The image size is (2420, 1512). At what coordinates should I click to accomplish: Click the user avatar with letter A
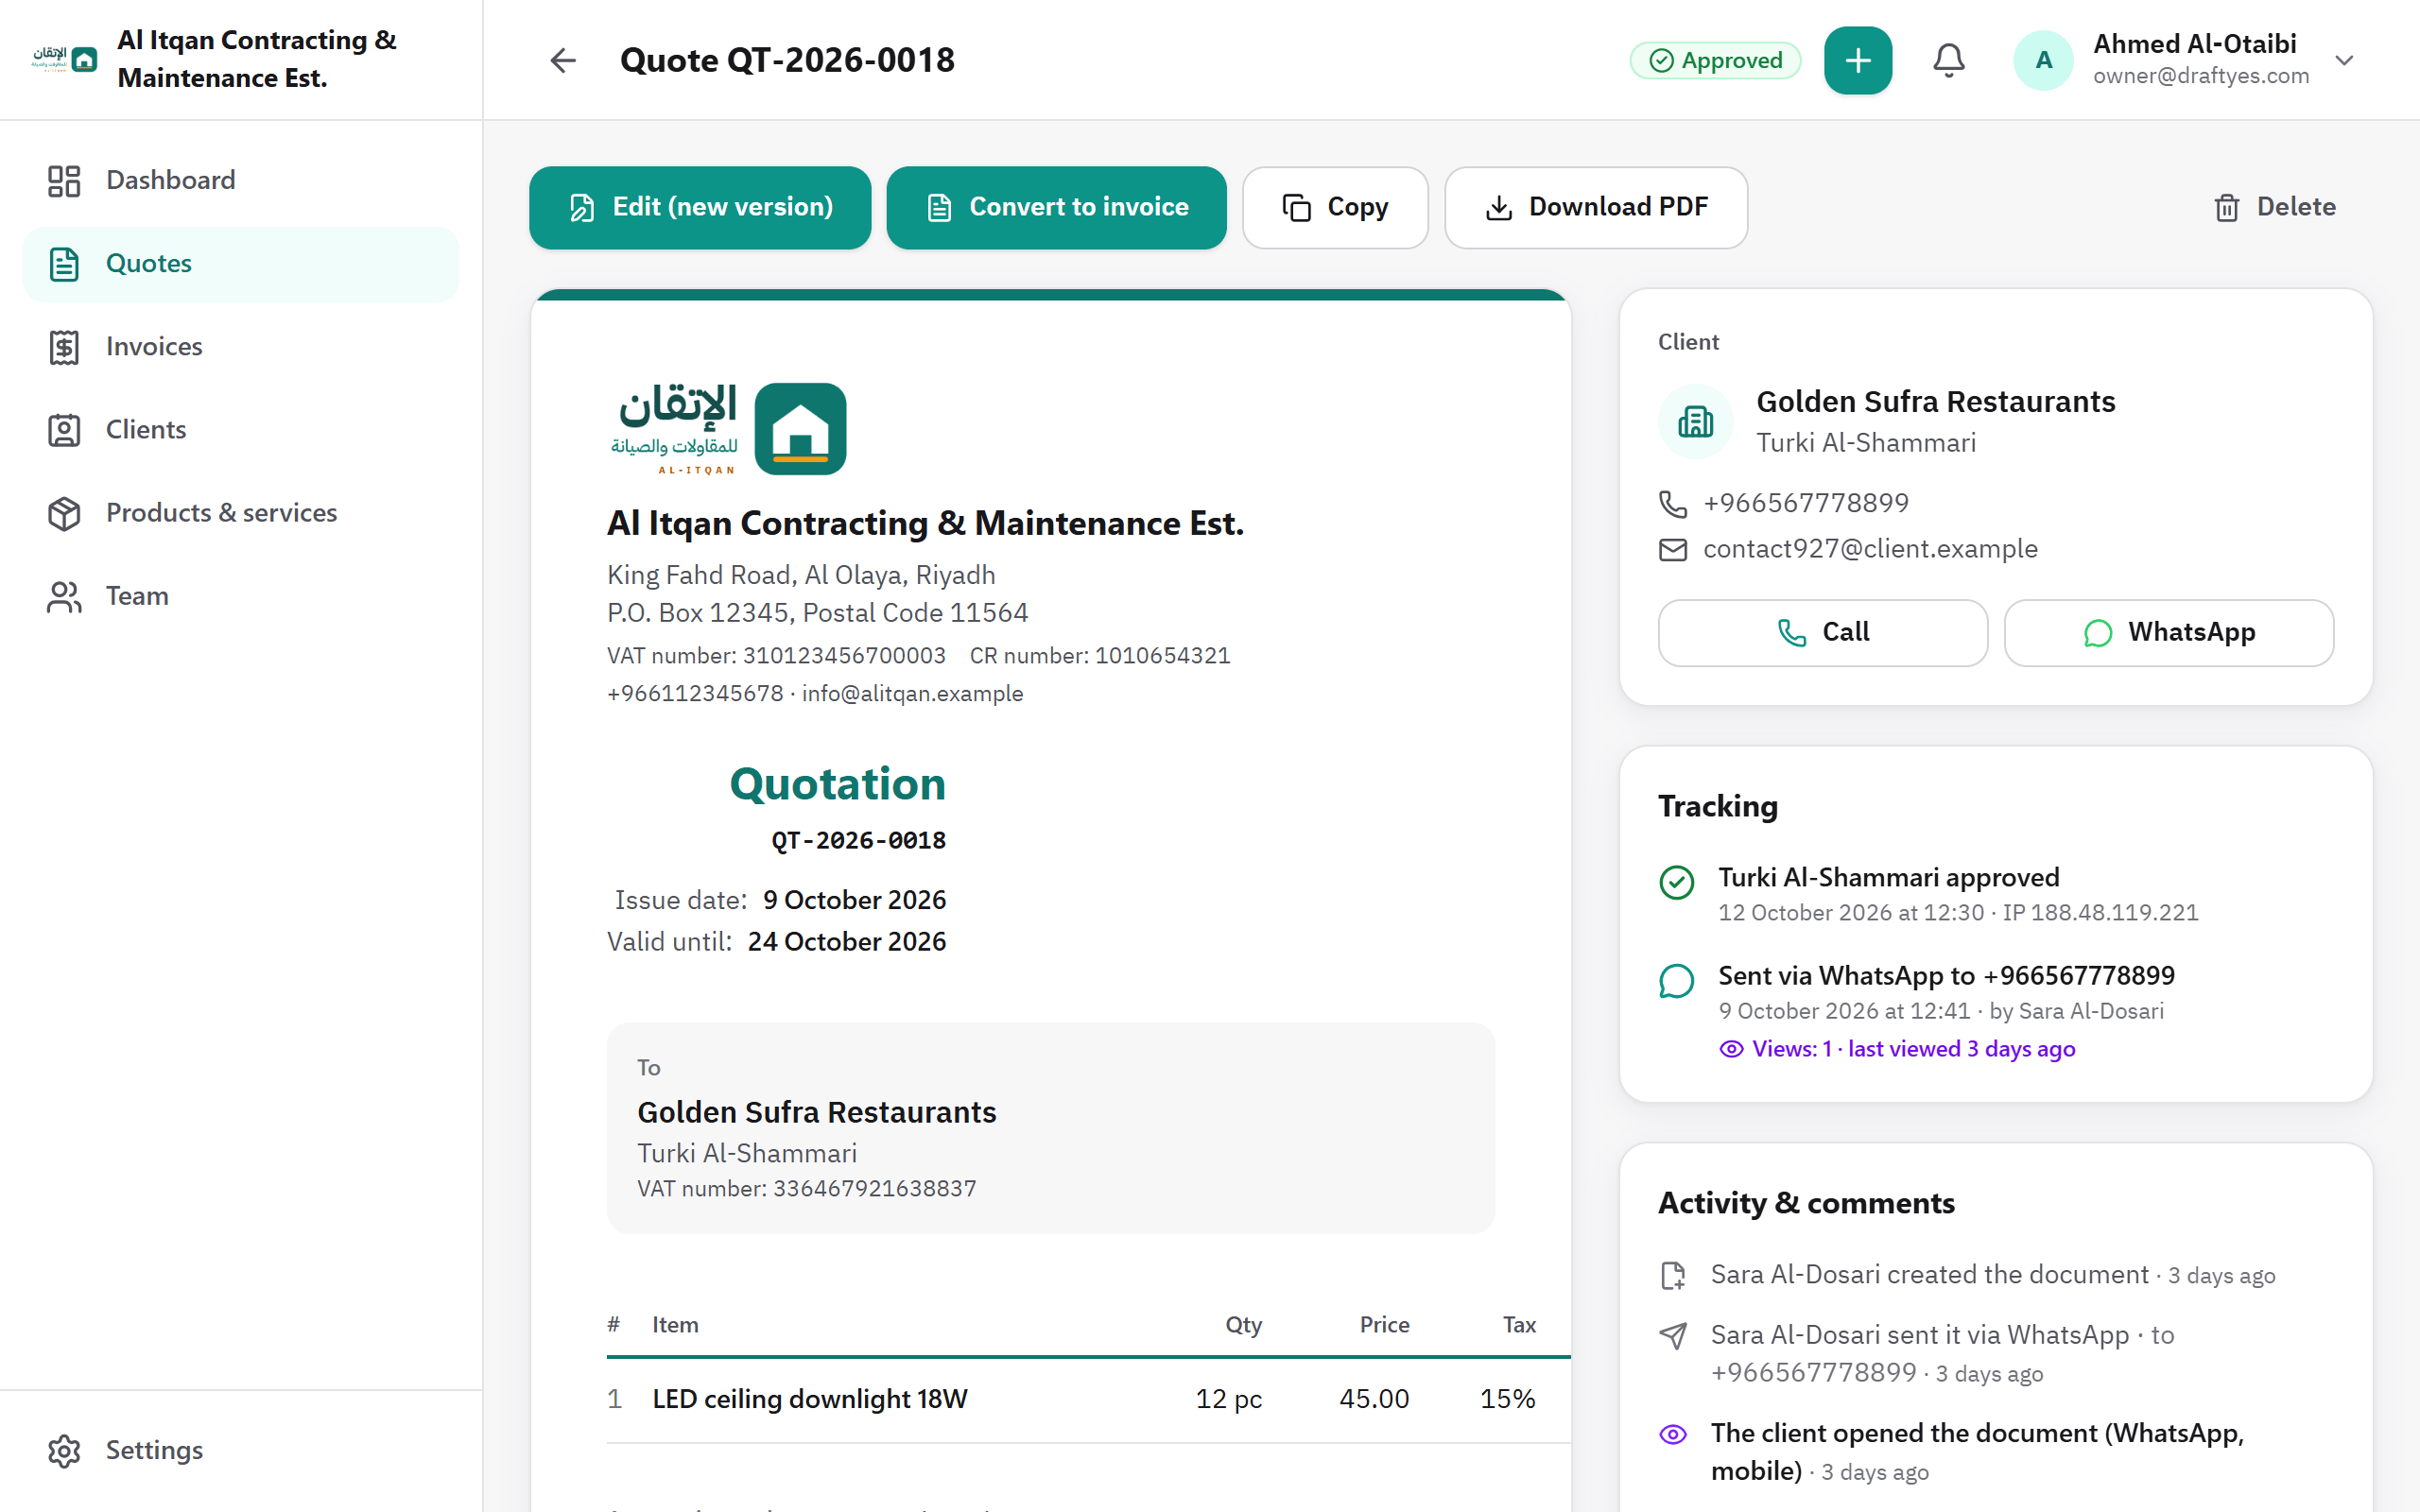coord(2043,60)
